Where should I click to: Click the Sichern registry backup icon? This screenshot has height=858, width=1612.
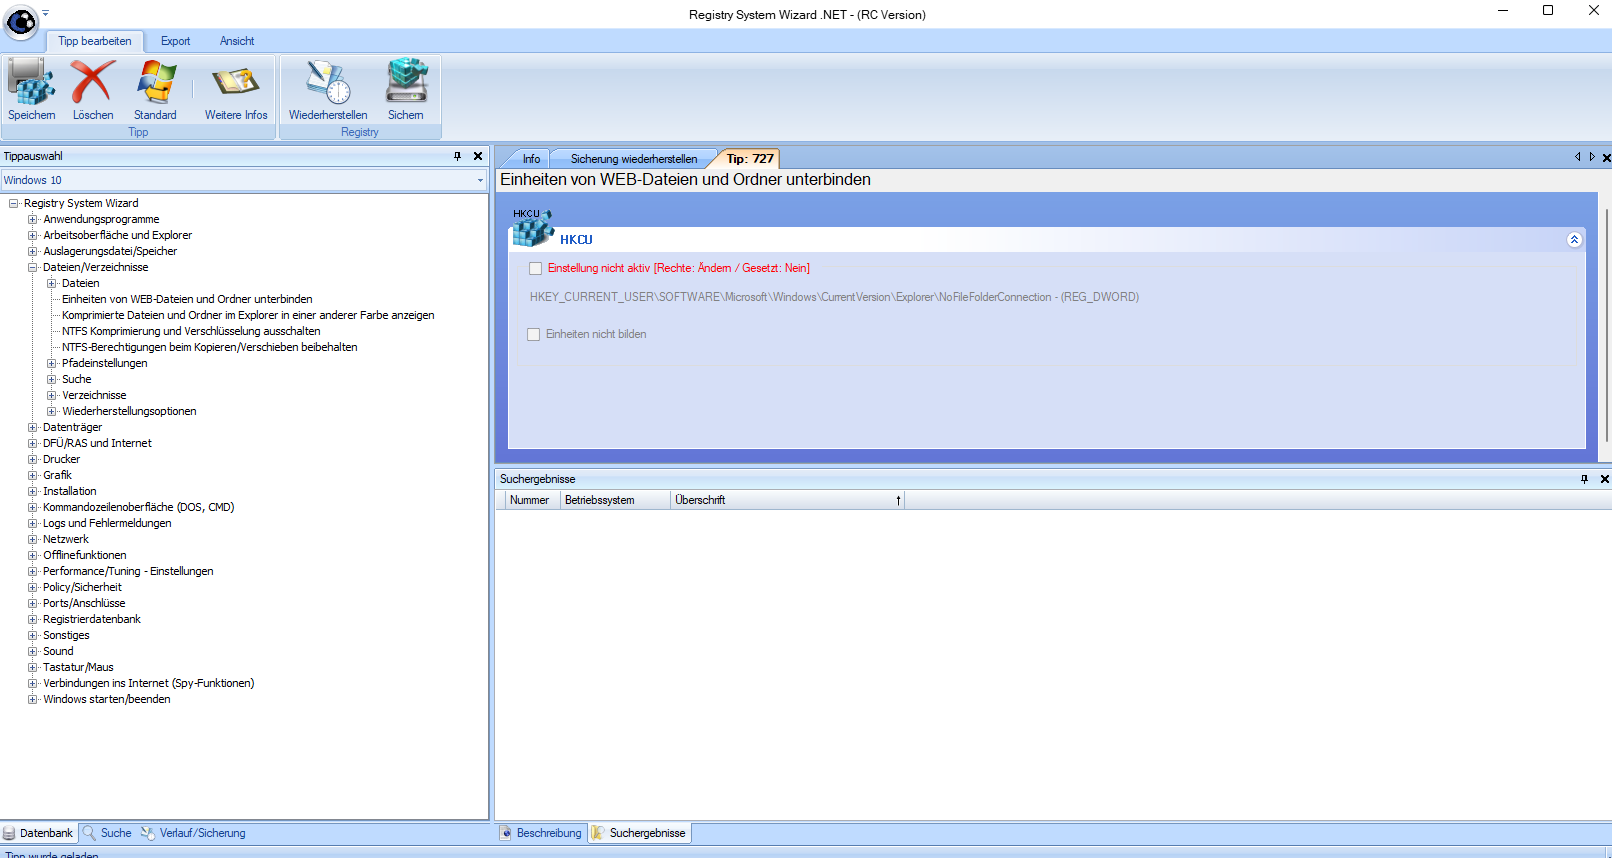coord(407,81)
